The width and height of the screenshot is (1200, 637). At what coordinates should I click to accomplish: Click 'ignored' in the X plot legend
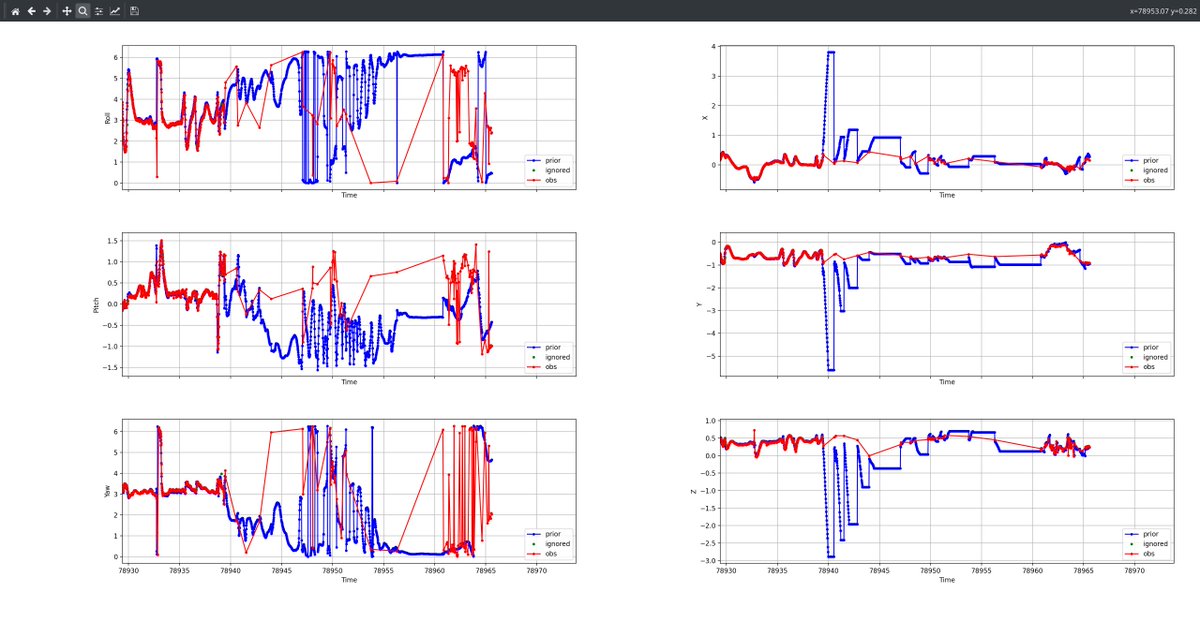pos(1155,170)
